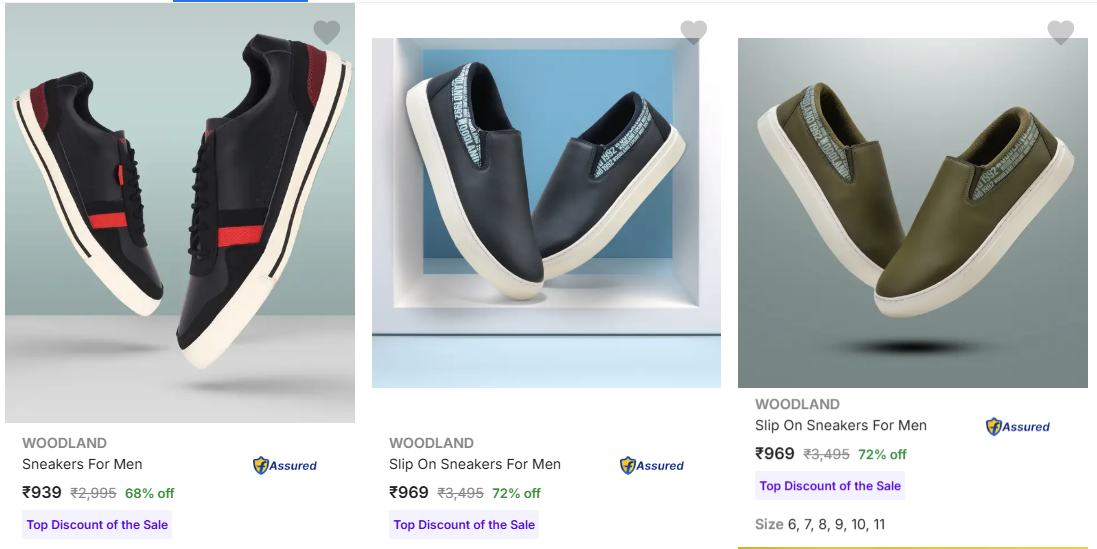Click size list 6, 7, 8, 9, 10, 11

[820, 524]
